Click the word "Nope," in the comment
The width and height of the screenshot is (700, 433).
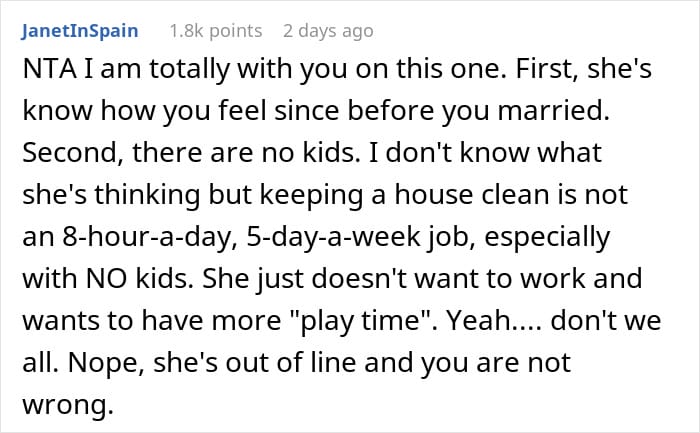tap(106, 363)
